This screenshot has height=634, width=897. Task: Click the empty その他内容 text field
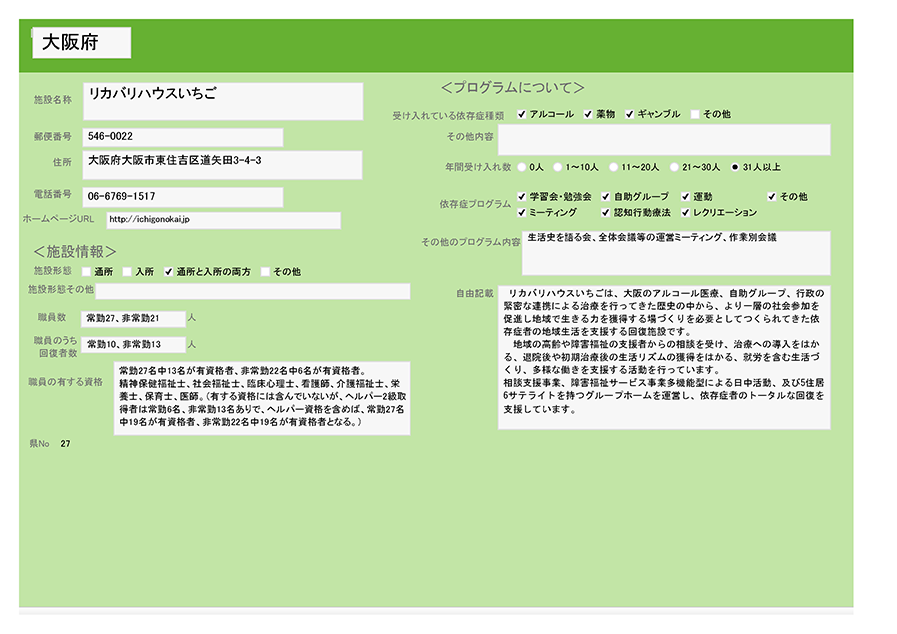coord(663,140)
